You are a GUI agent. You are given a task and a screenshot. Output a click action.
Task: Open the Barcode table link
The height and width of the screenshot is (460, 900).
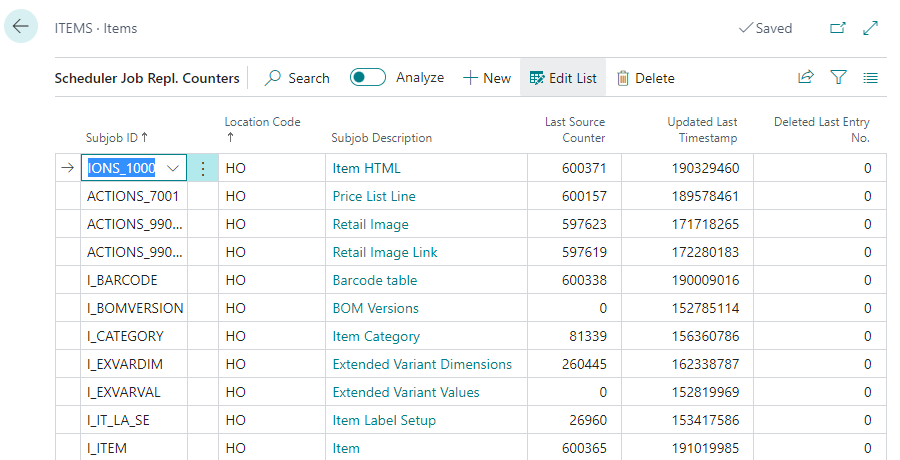click(375, 281)
